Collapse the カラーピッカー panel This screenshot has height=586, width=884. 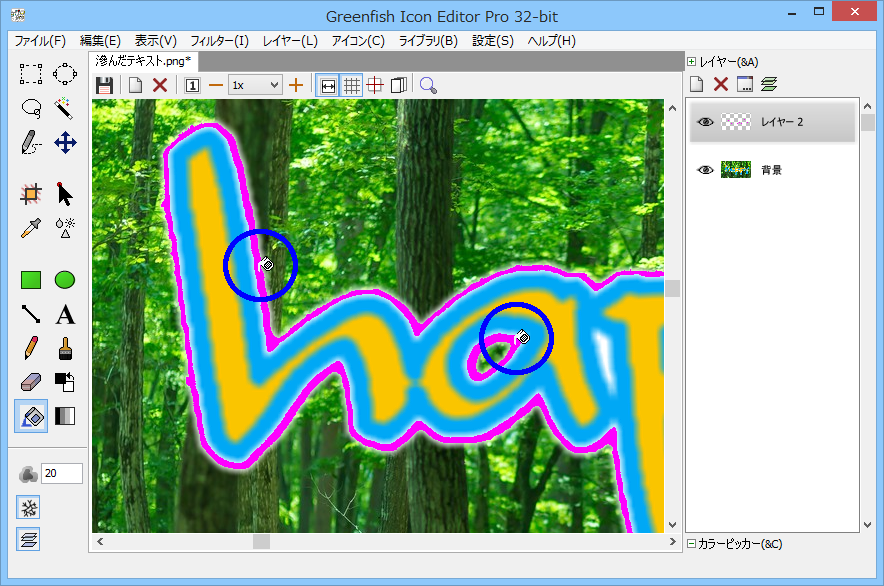(x=692, y=544)
